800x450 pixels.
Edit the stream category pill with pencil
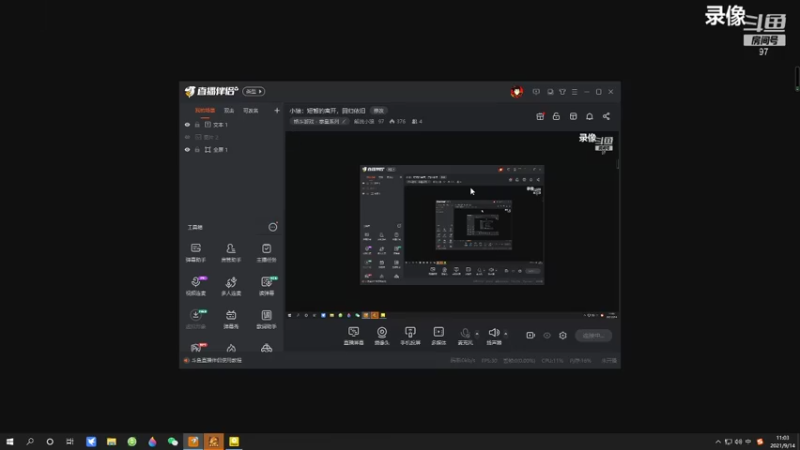point(320,121)
